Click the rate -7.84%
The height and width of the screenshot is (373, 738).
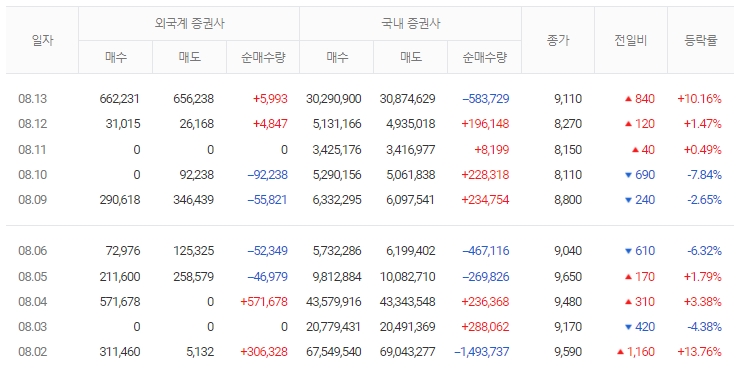(704, 175)
